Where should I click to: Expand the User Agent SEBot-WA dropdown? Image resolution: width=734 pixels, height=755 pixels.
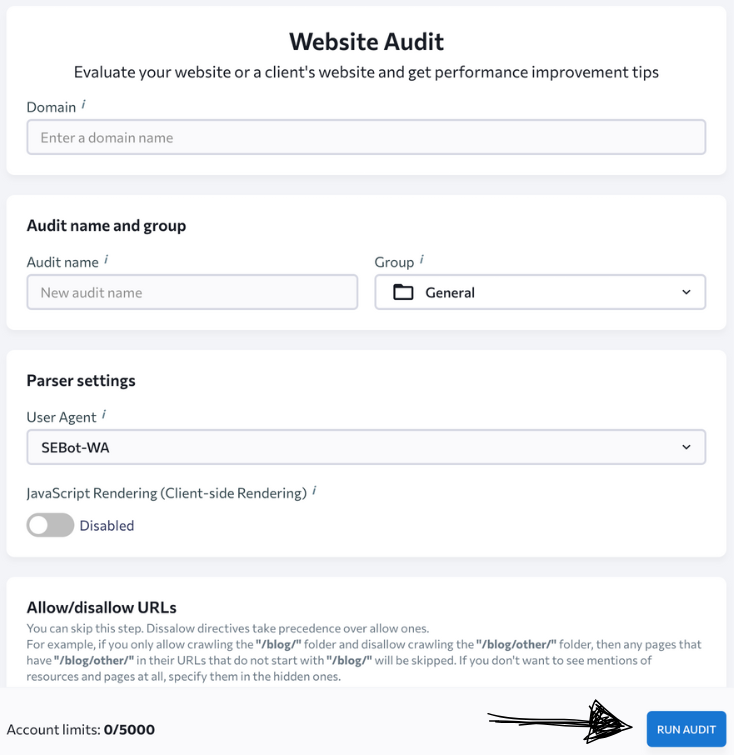click(366, 447)
